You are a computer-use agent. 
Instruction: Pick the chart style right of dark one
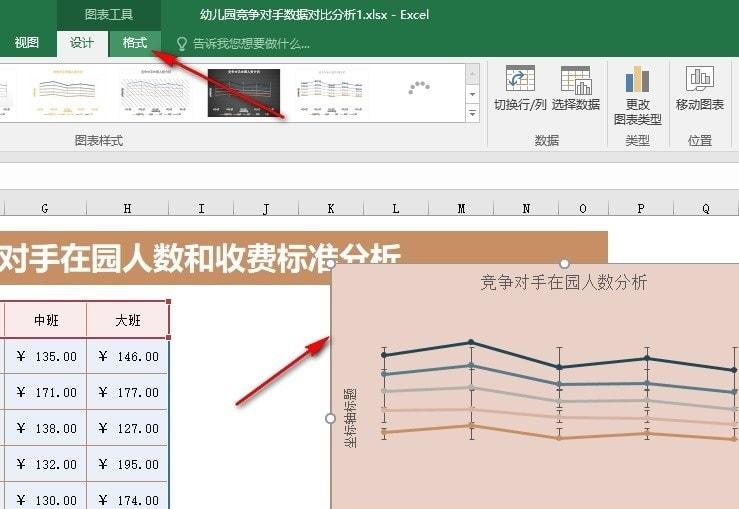(332, 93)
